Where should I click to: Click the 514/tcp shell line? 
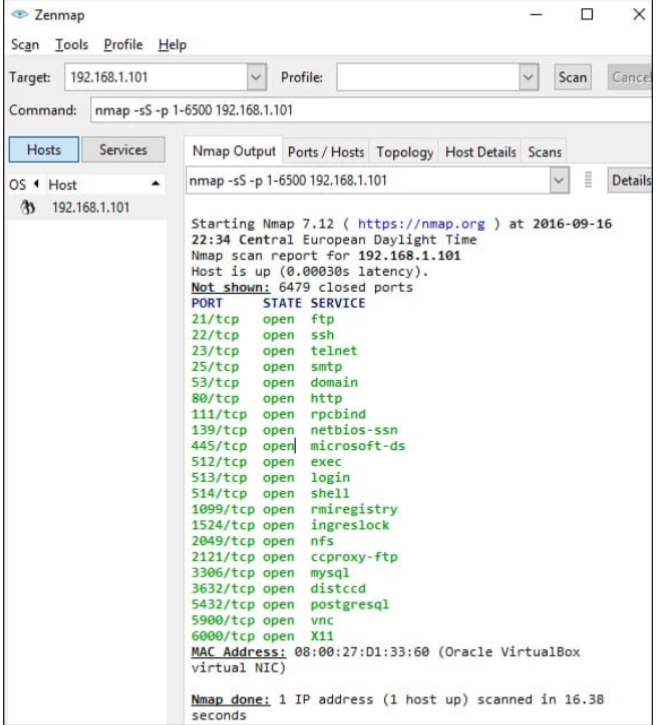click(x=270, y=493)
